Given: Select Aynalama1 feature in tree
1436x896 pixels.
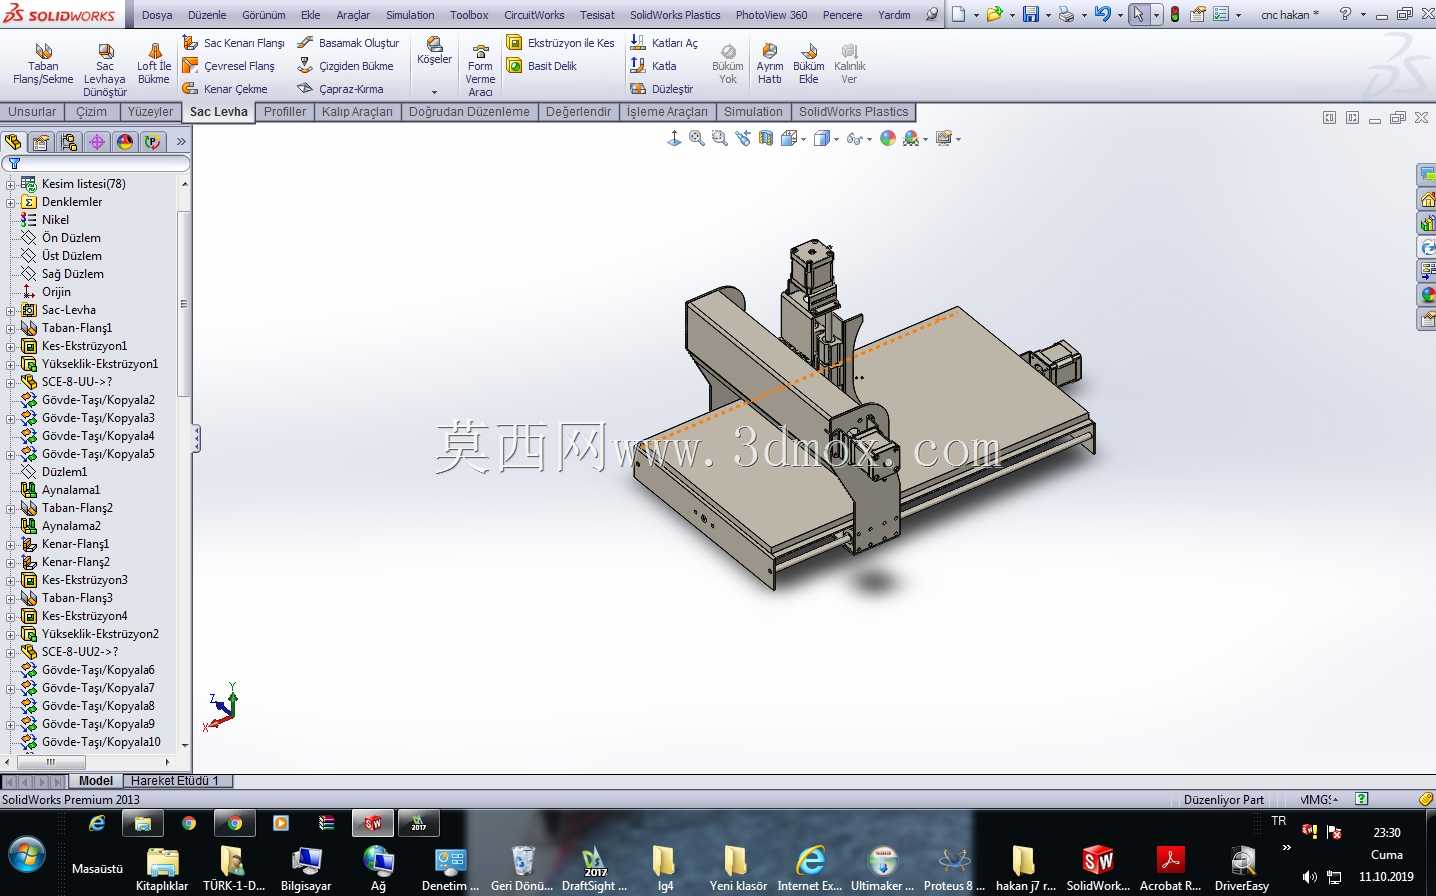Looking at the screenshot, I should pos(71,490).
